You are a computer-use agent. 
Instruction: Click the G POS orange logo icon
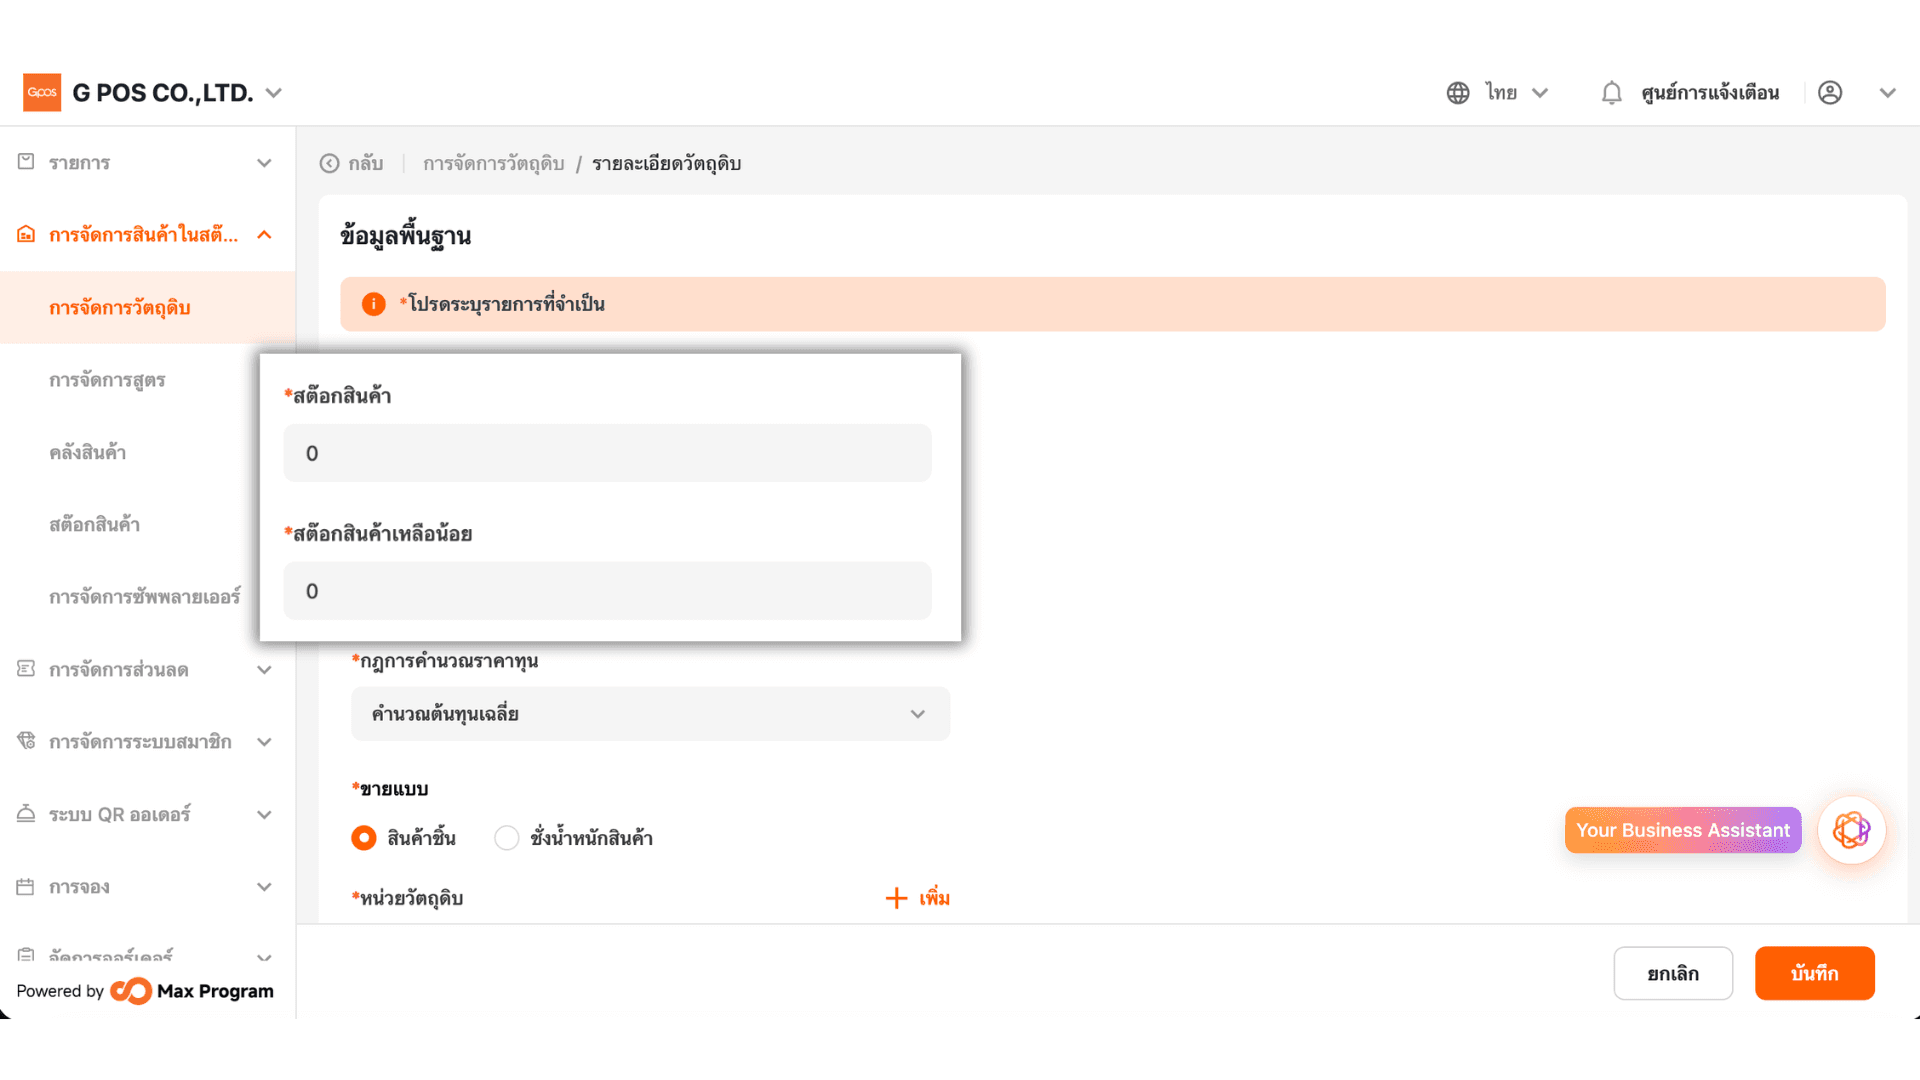click(x=42, y=92)
